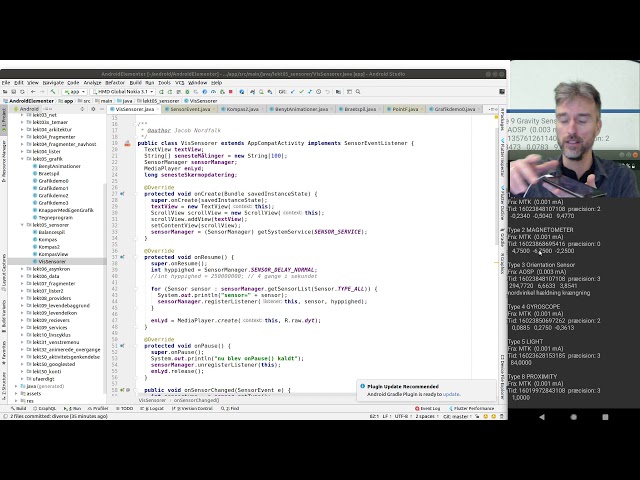This screenshot has height=480, width=640.
Task: Click the override gutter icon beside onResume
Action: 122,257
